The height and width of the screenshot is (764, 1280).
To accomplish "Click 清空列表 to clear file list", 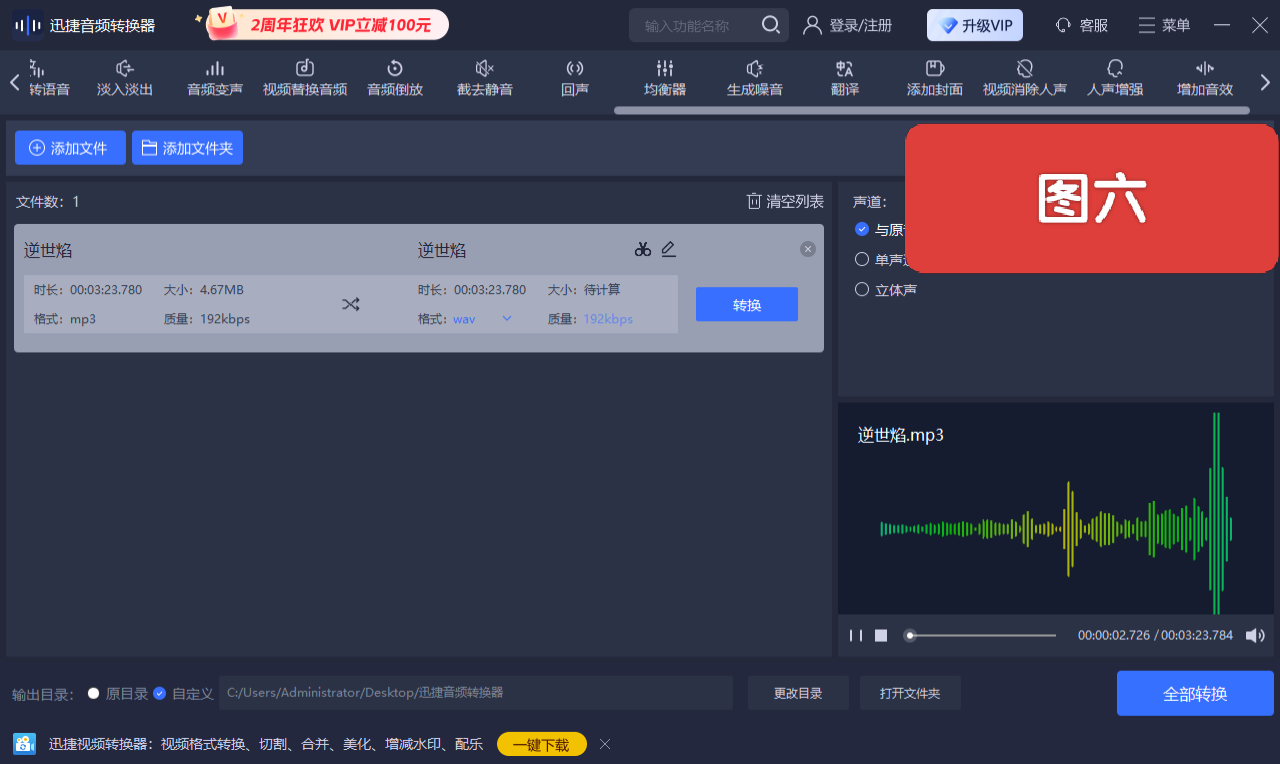I will (785, 201).
